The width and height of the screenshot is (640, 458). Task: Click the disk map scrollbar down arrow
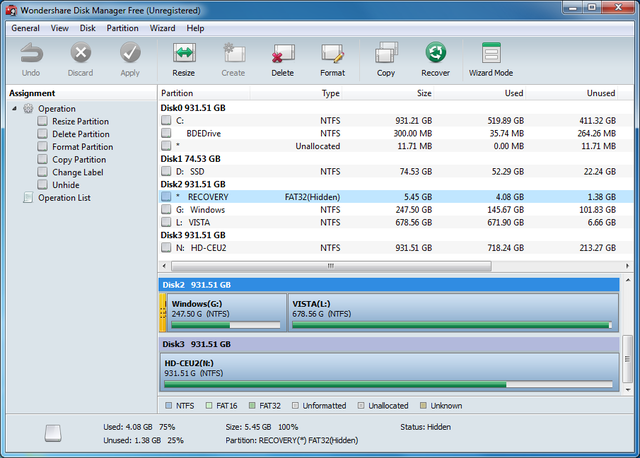coord(628,390)
